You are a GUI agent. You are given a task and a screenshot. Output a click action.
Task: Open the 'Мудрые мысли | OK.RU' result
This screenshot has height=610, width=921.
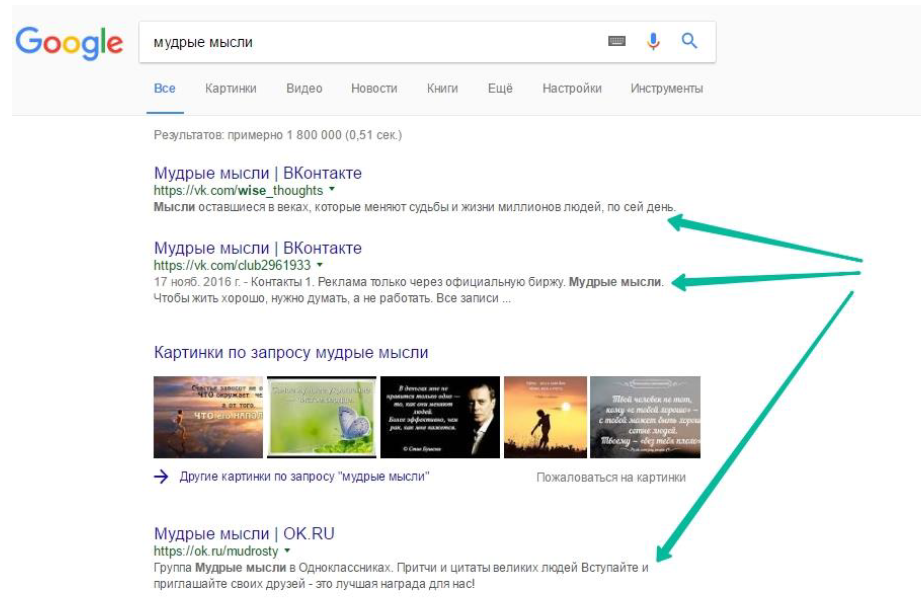[x=244, y=534]
